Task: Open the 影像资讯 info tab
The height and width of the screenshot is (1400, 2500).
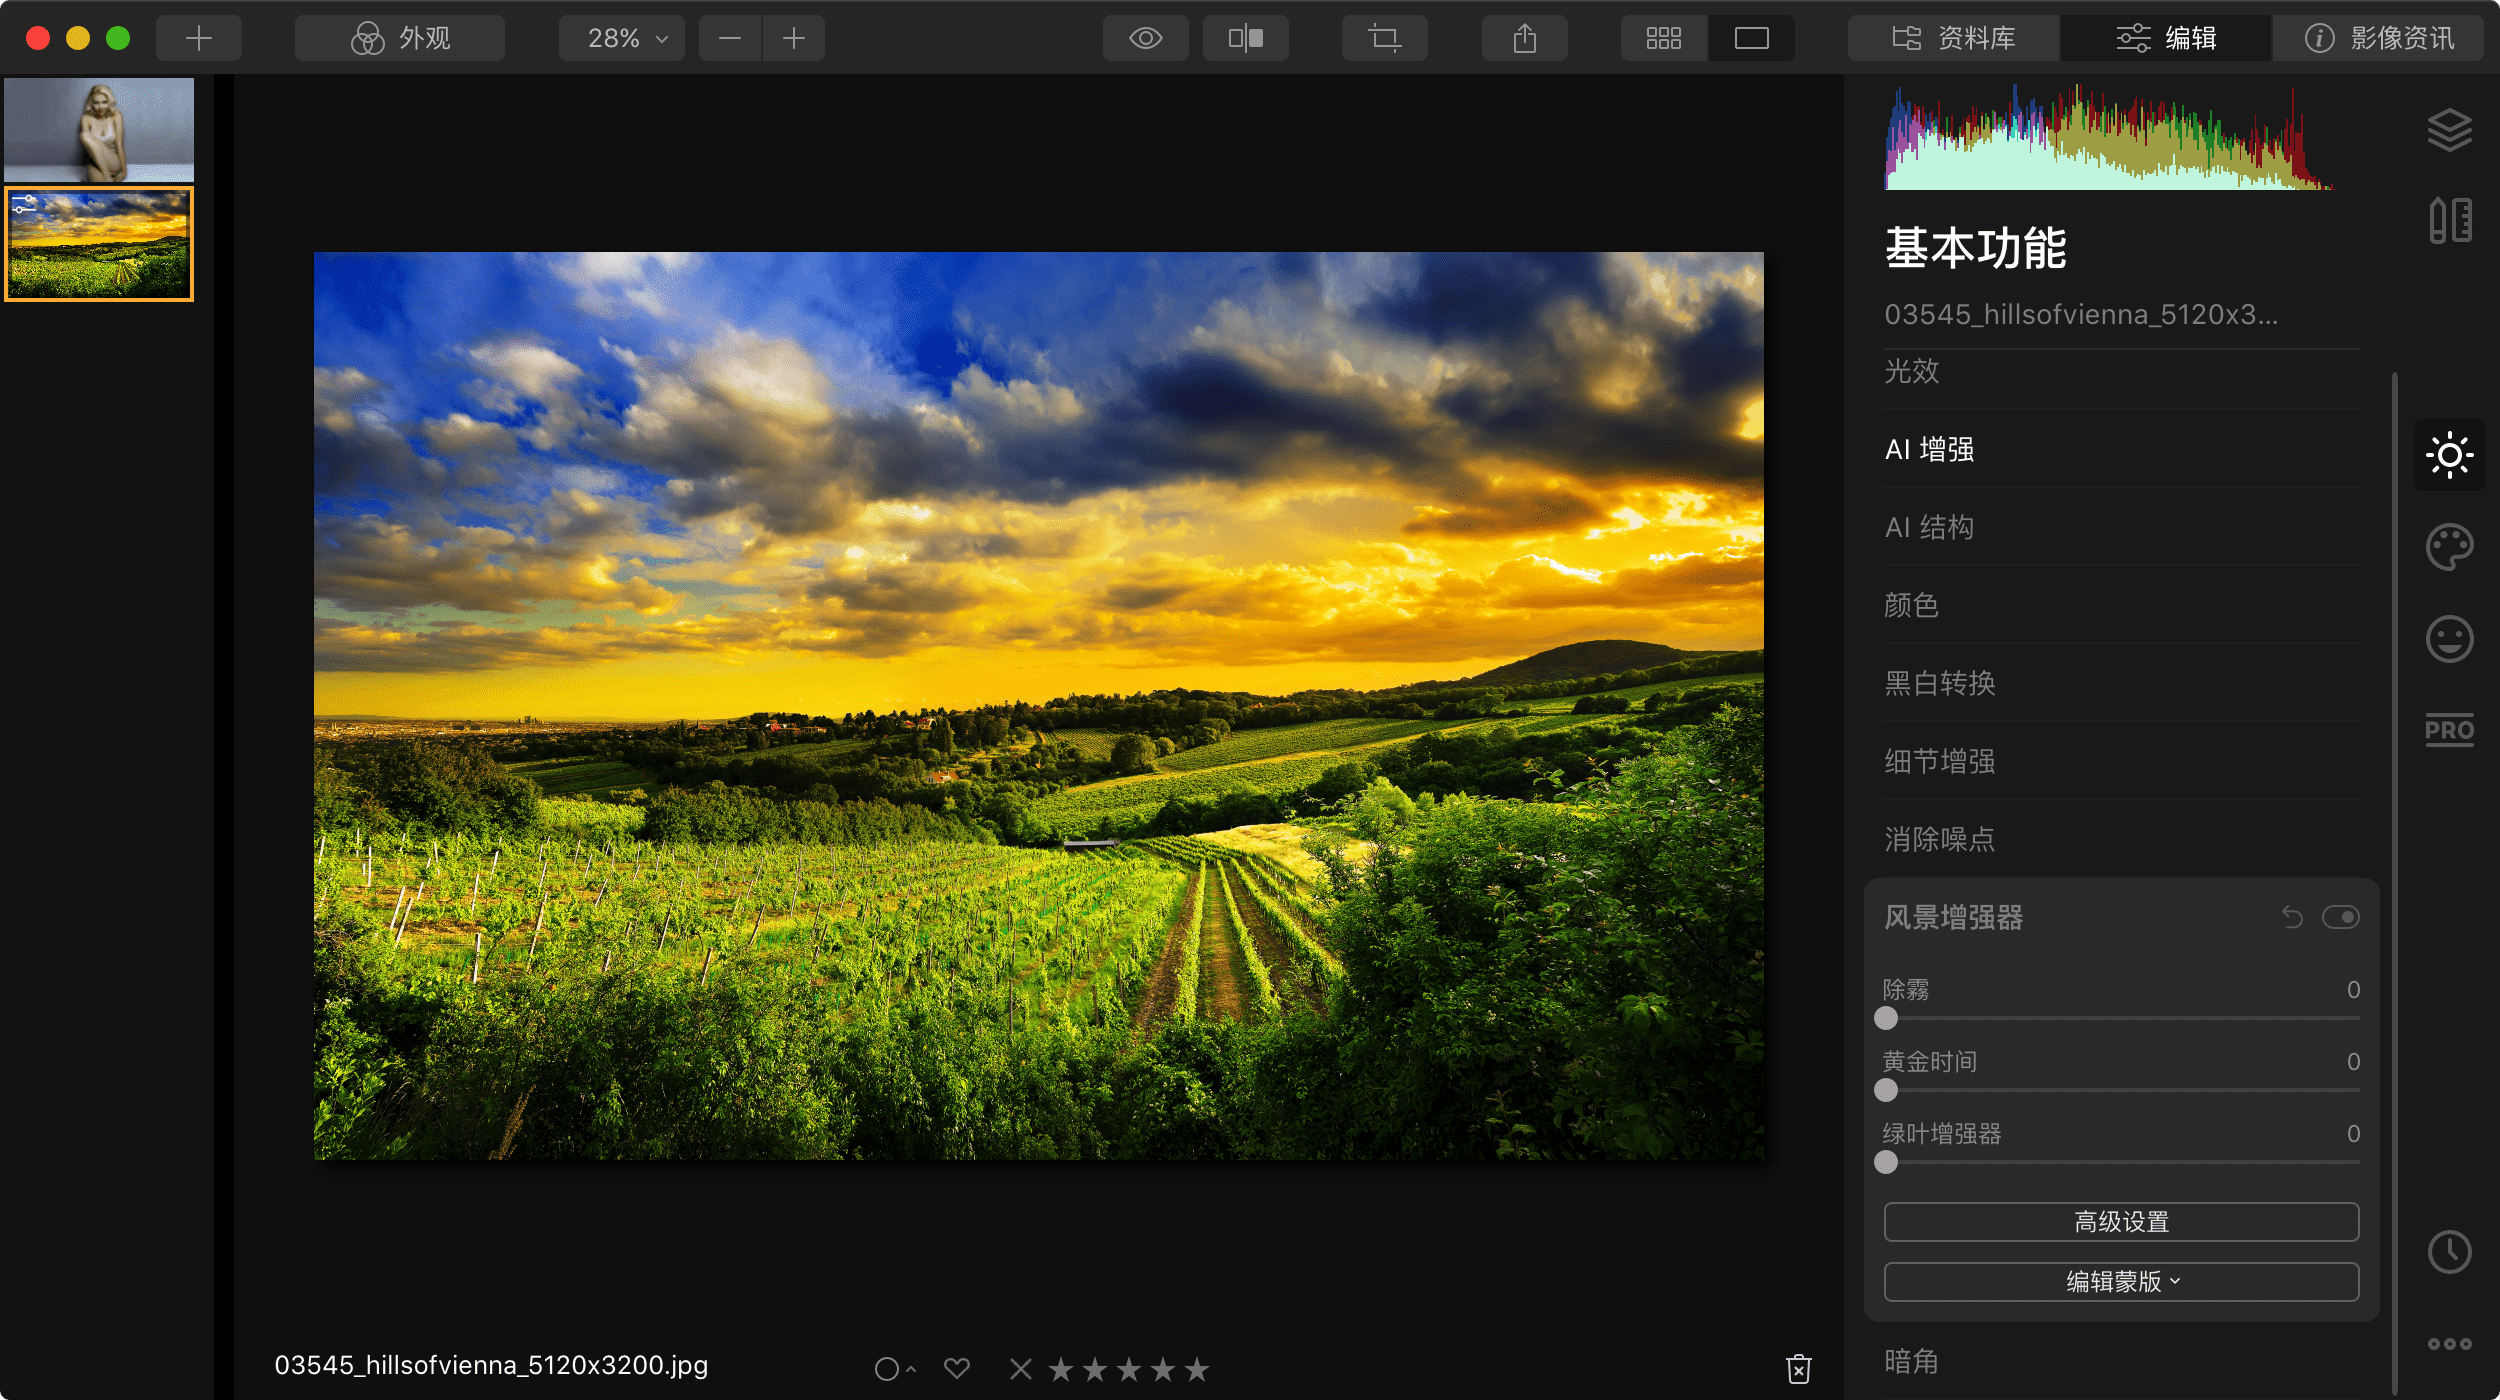Action: pos(2379,38)
